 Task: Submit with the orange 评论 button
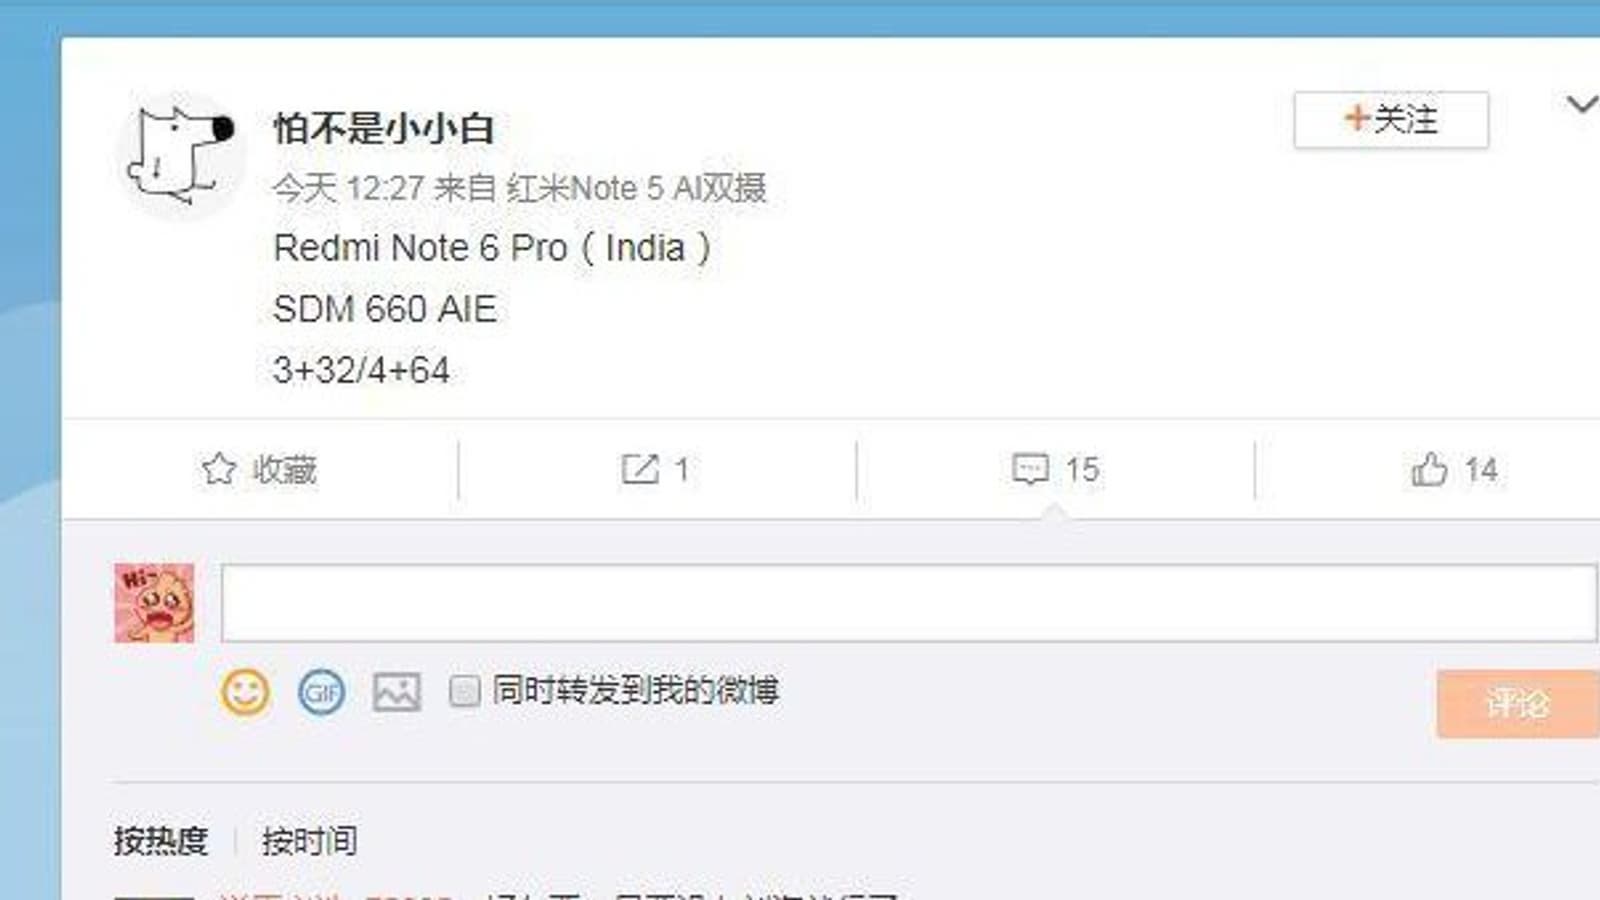(1518, 704)
